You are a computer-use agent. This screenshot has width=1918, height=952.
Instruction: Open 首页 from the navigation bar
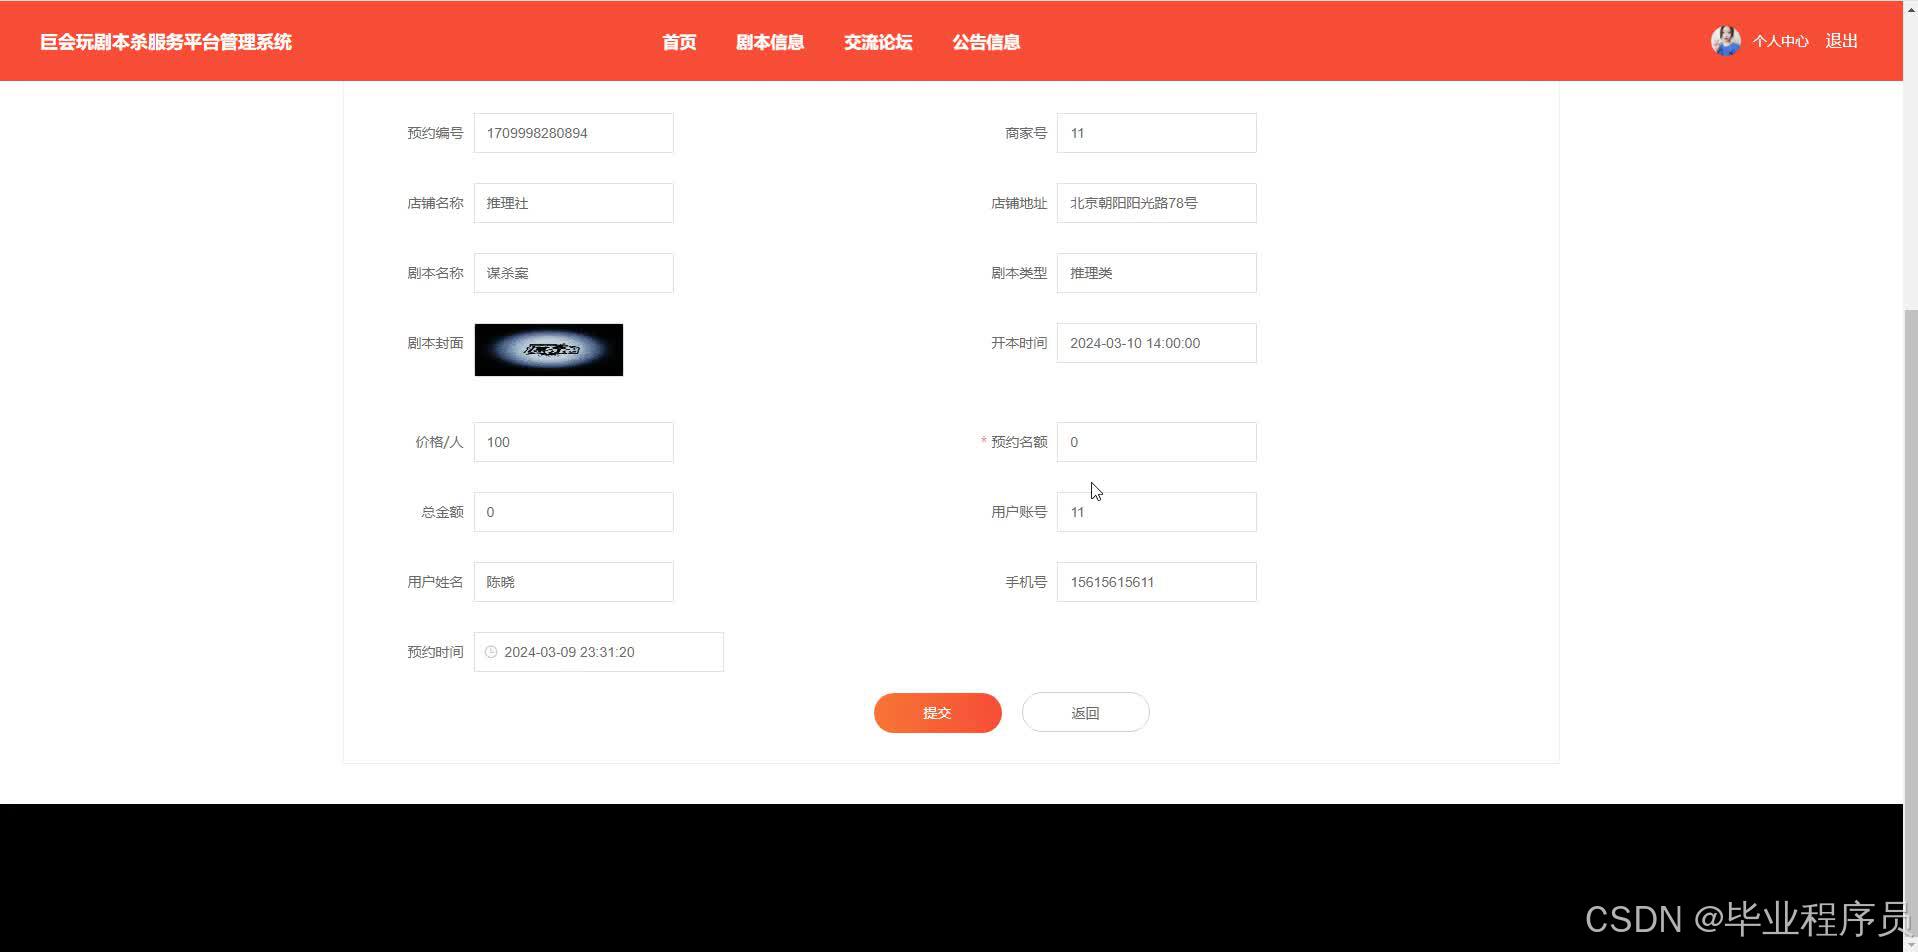click(x=678, y=42)
